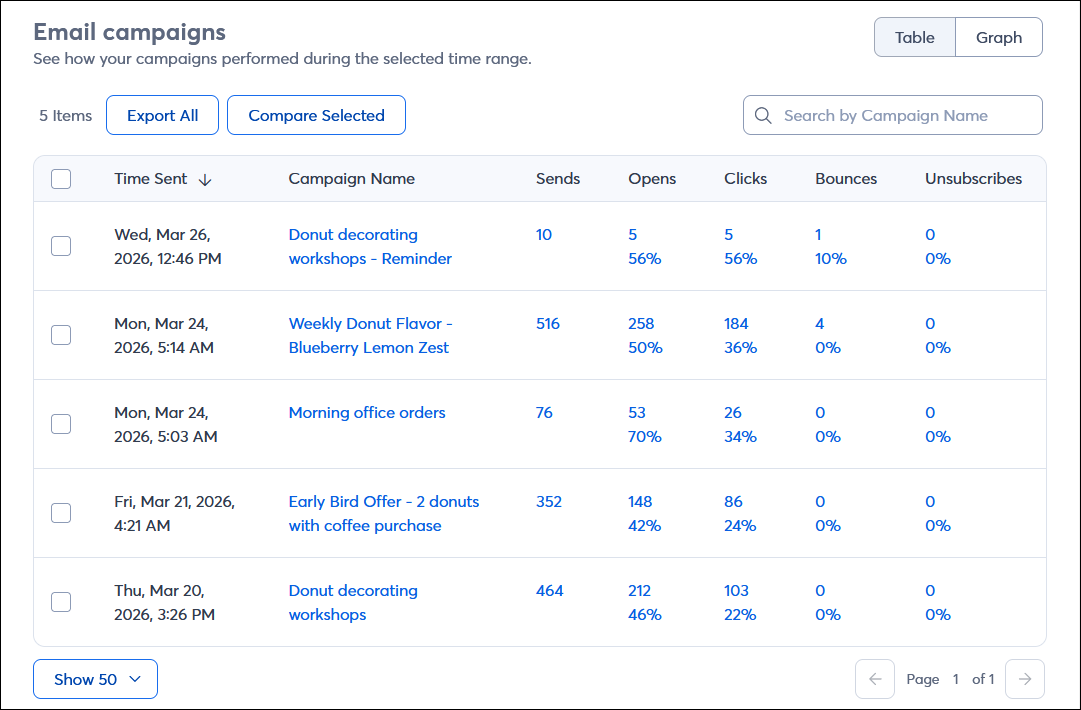Open Donut decorating workshops - Reminder campaign
Image resolution: width=1081 pixels, height=710 pixels.
tap(371, 246)
